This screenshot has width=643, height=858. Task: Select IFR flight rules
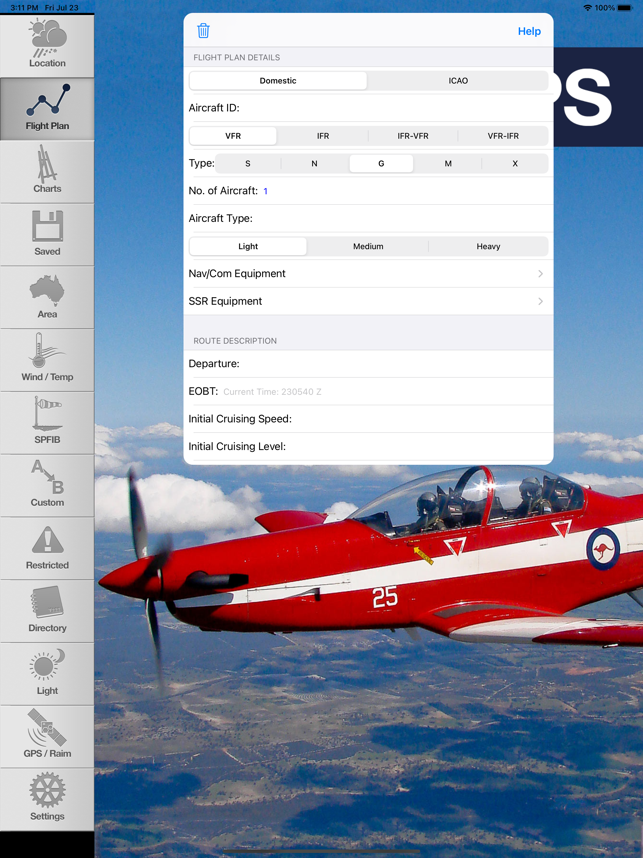pyautogui.click(x=323, y=136)
